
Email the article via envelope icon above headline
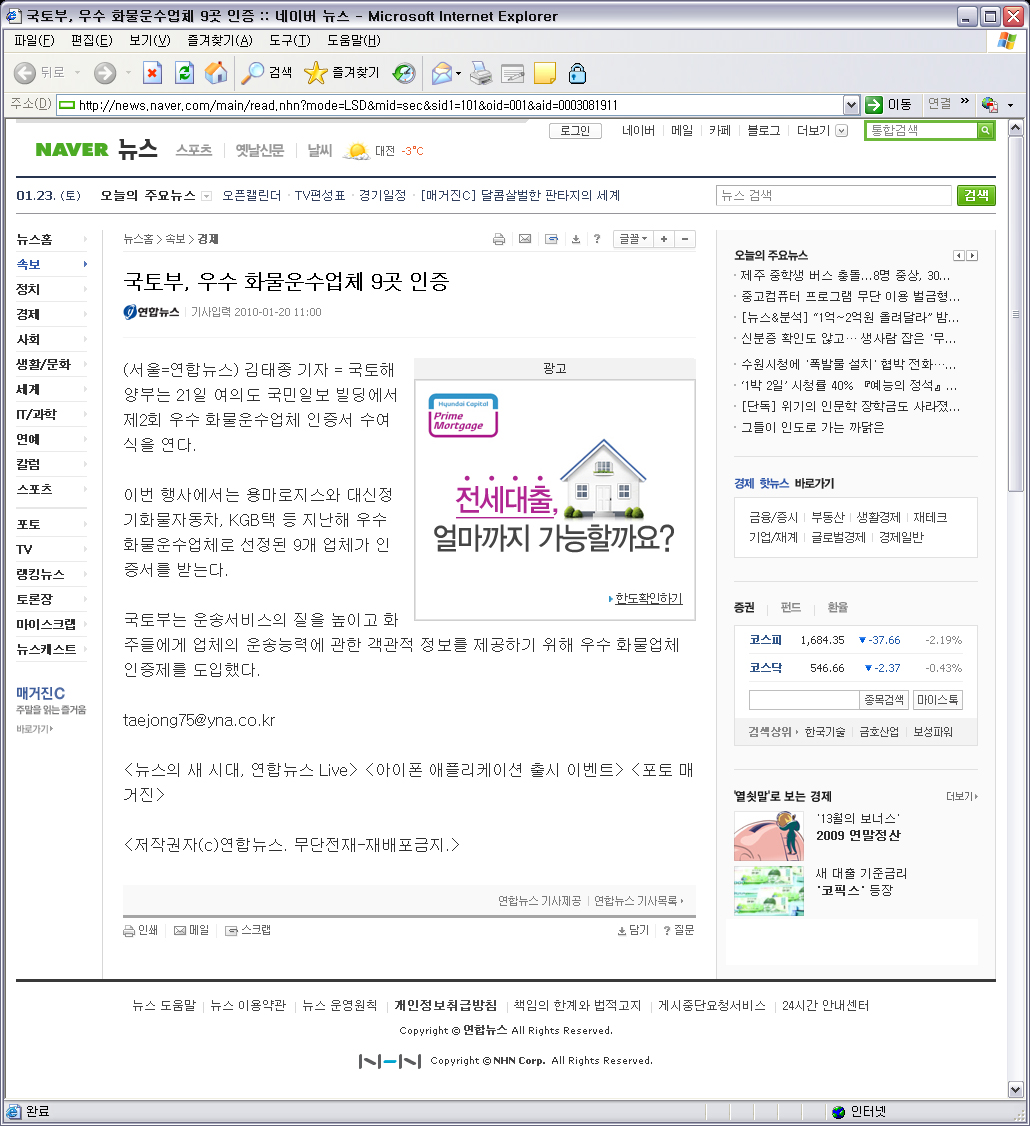525,239
